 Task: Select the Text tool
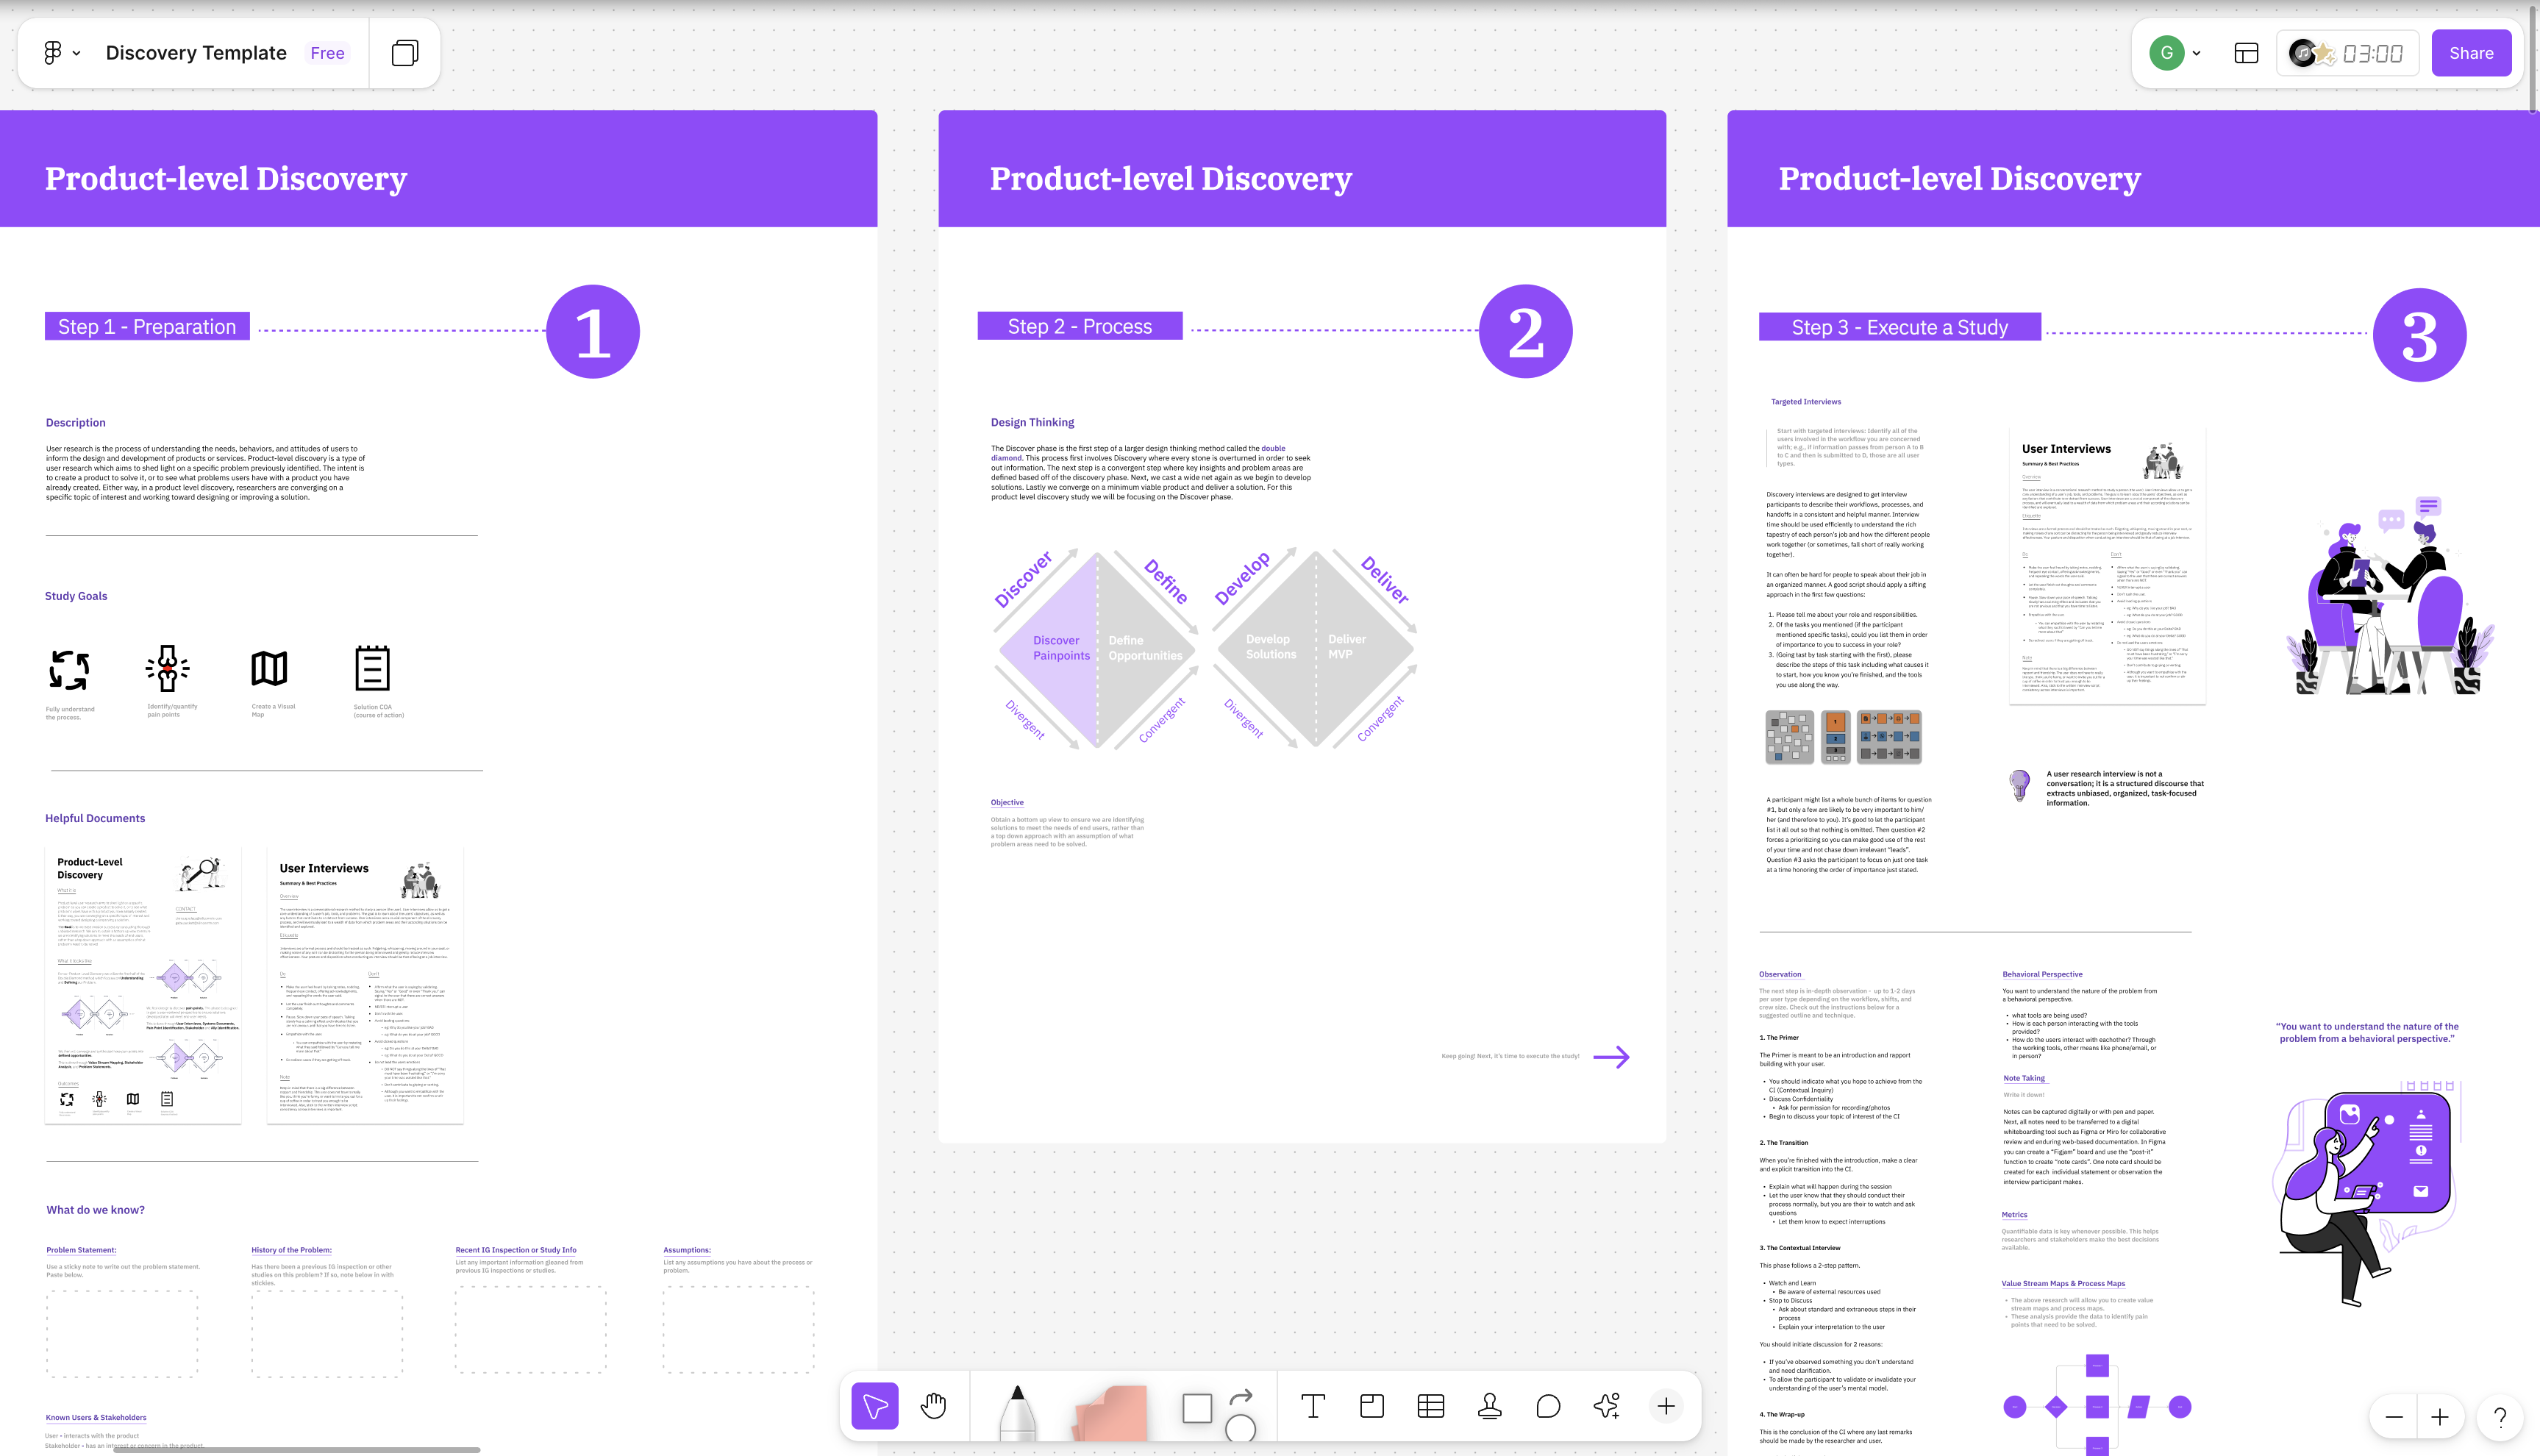click(1313, 1406)
